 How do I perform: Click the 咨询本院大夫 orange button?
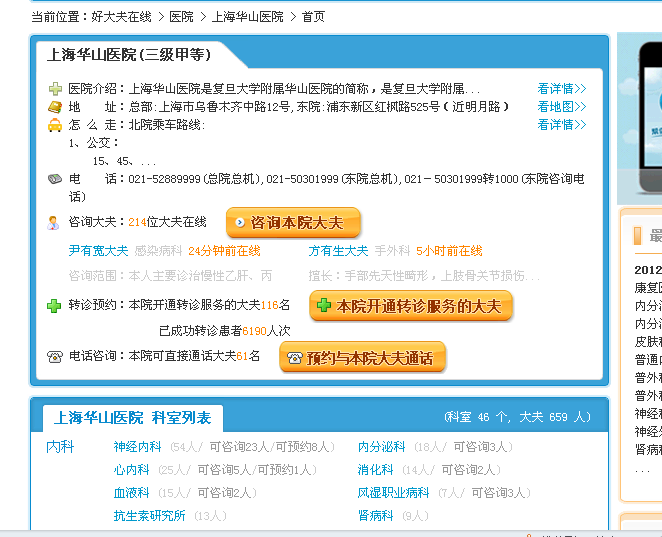(x=293, y=222)
